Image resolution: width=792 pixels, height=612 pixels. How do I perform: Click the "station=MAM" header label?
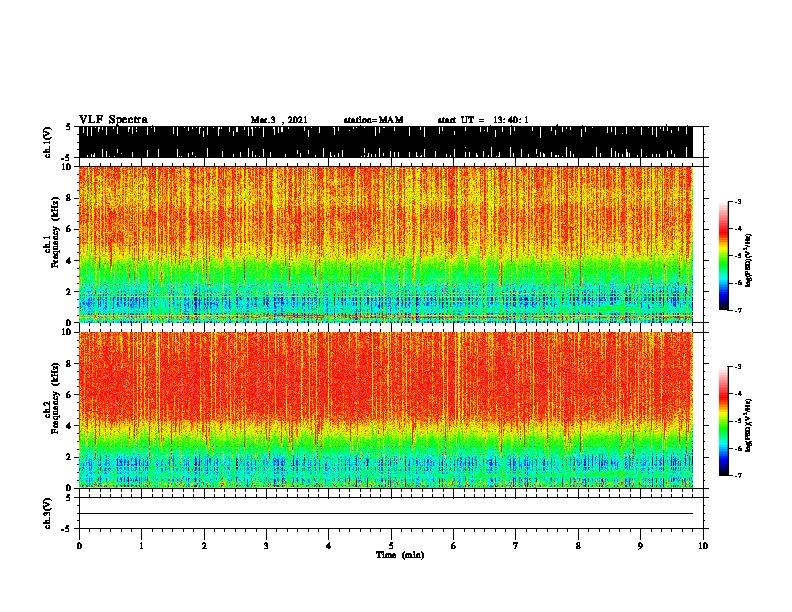pyautogui.click(x=373, y=120)
